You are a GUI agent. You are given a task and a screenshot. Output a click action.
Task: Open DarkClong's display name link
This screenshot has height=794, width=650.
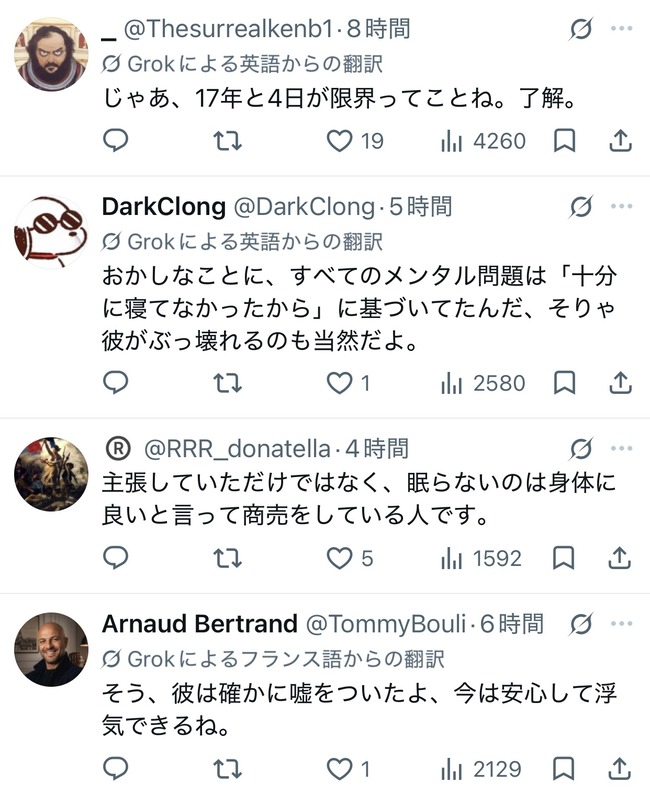pyautogui.click(x=164, y=206)
